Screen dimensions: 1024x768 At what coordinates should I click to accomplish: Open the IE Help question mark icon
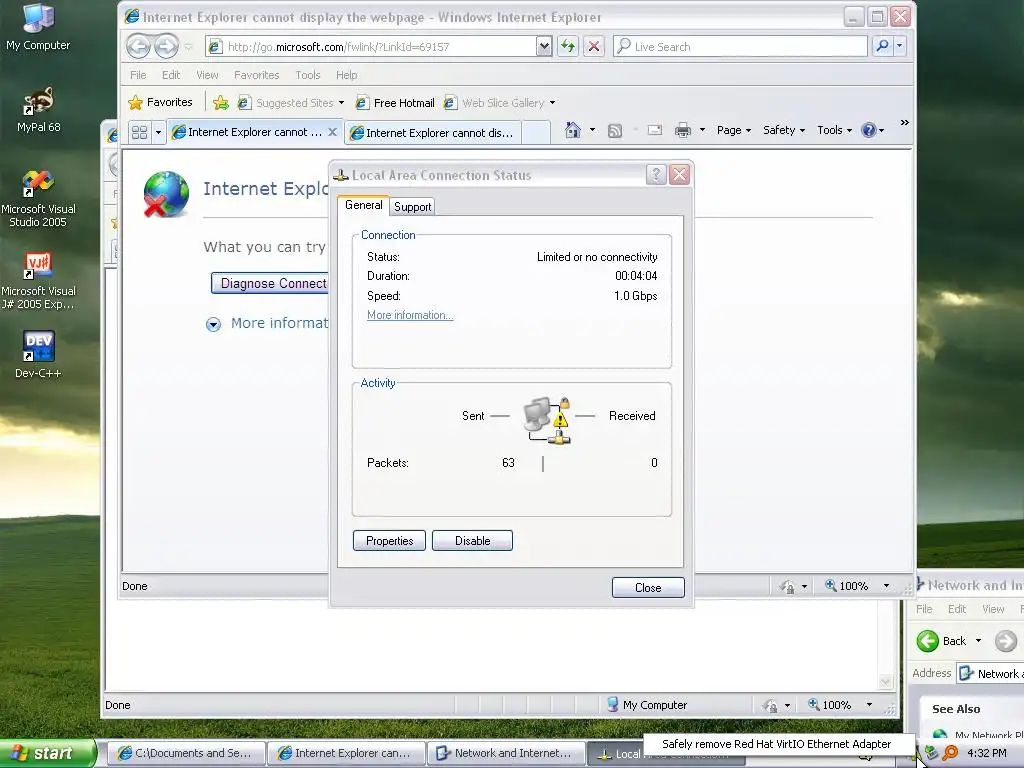tap(869, 130)
